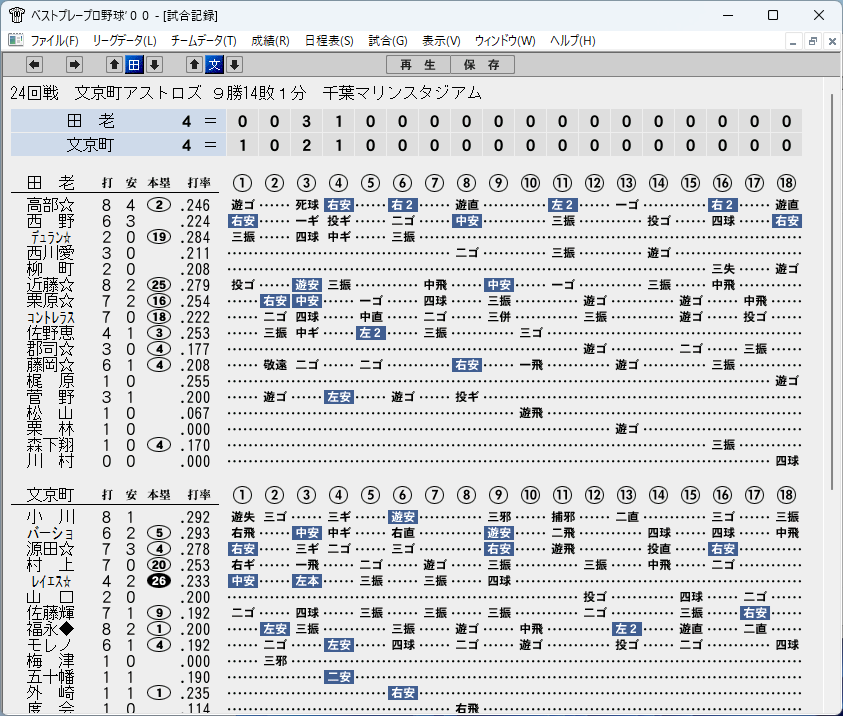
Task: Select the 文京町 team row in scoreboard
Action: [406, 145]
